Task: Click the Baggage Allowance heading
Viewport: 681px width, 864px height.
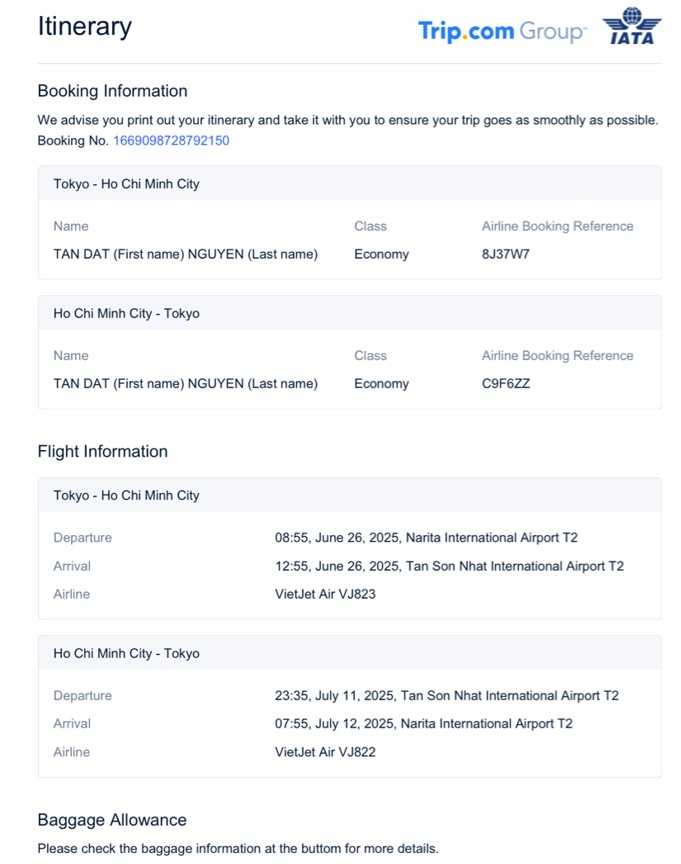Action: point(112,820)
